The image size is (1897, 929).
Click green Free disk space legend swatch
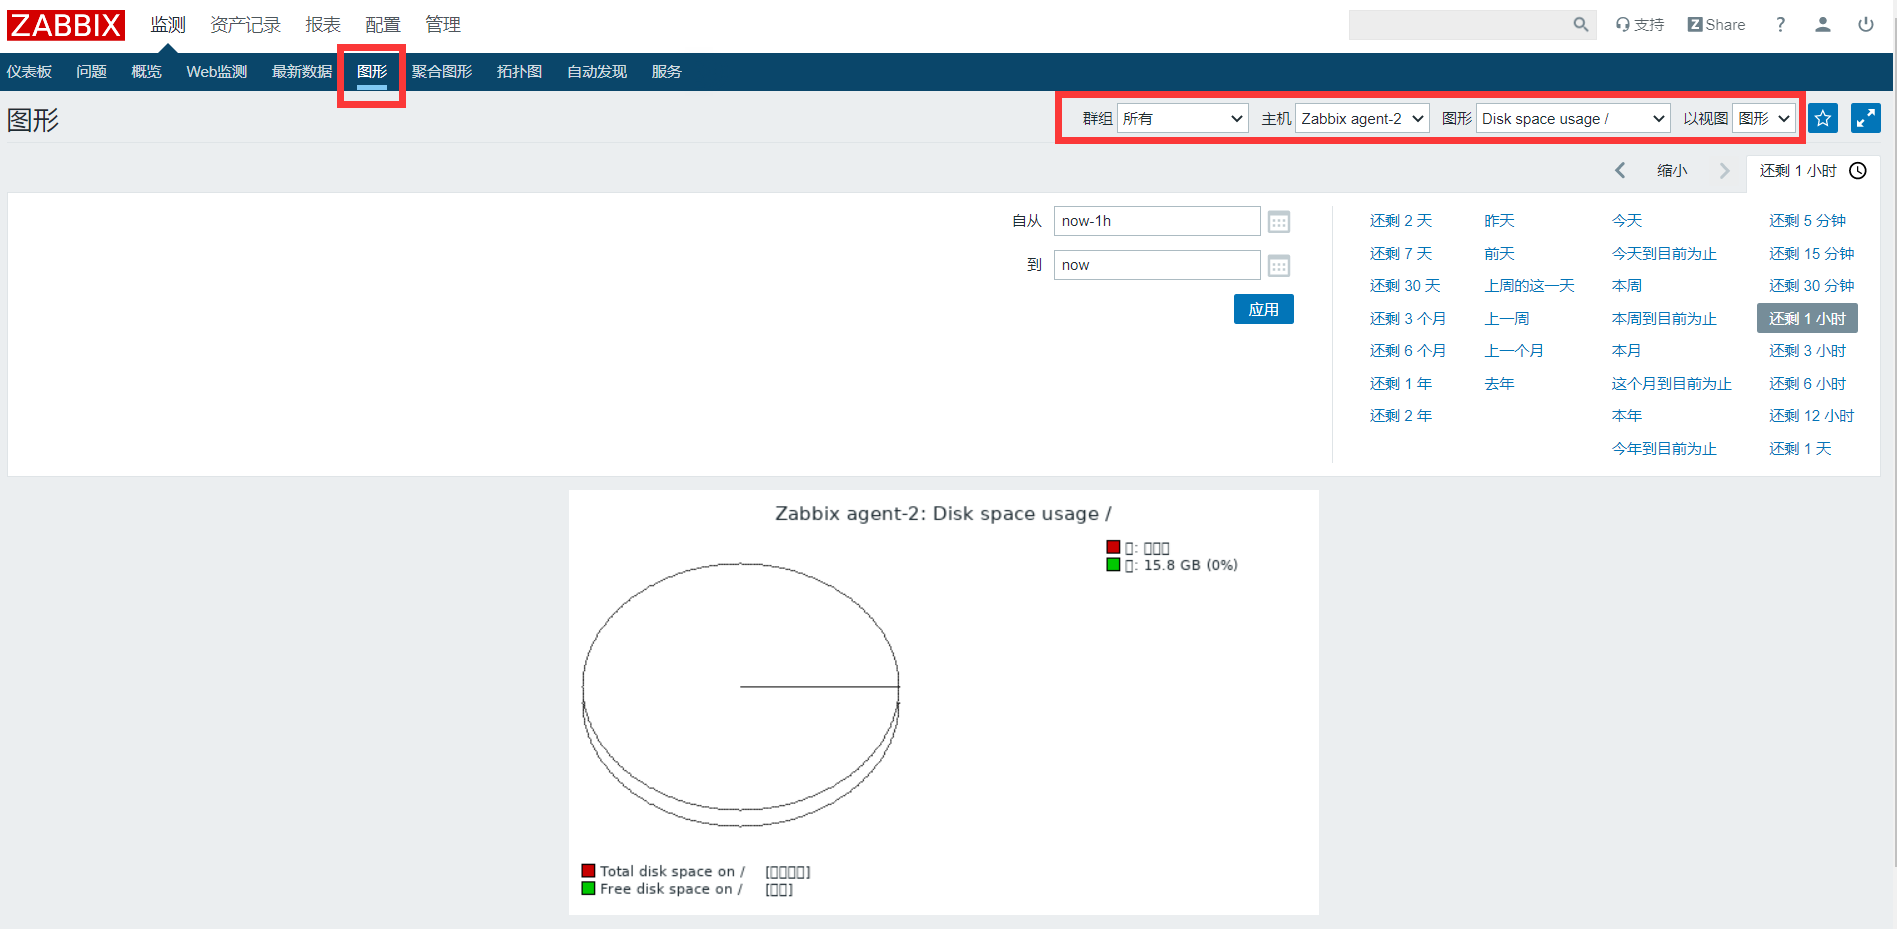588,888
